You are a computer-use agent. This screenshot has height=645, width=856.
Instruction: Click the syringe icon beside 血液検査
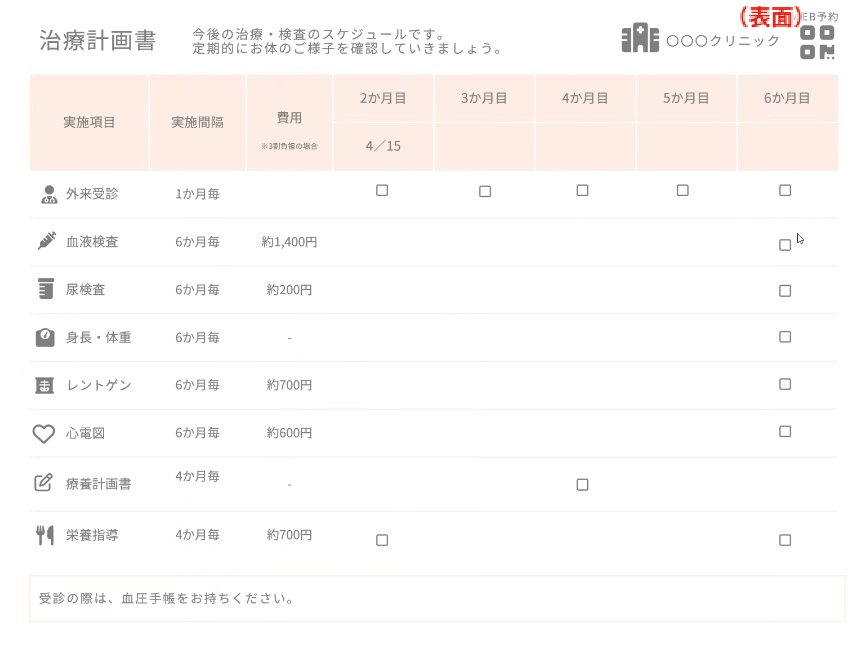tap(46, 241)
